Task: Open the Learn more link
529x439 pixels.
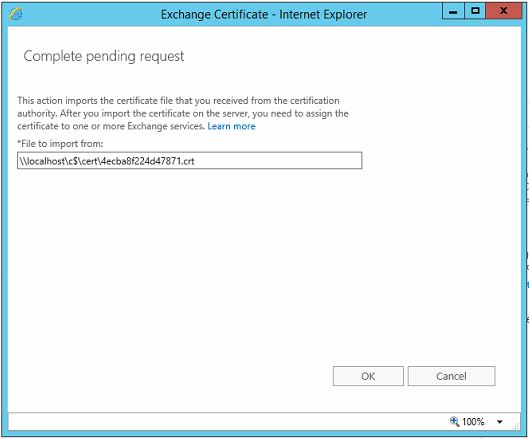Action: [x=231, y=126]
